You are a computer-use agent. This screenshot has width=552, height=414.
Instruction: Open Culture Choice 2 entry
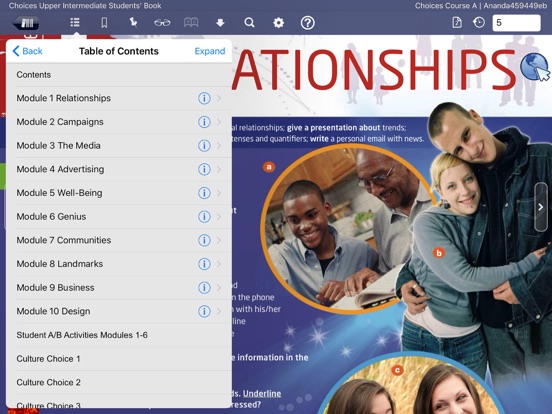[119, 382]
